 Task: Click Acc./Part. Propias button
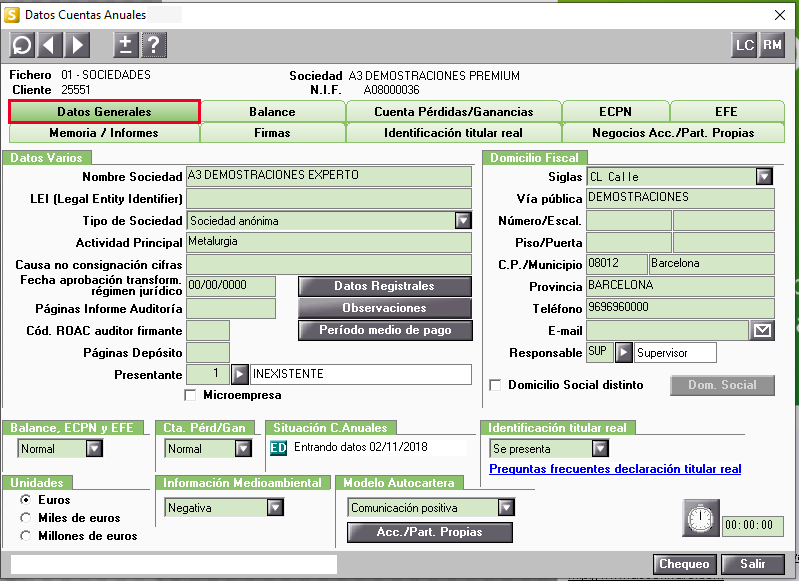click(430, 532)
